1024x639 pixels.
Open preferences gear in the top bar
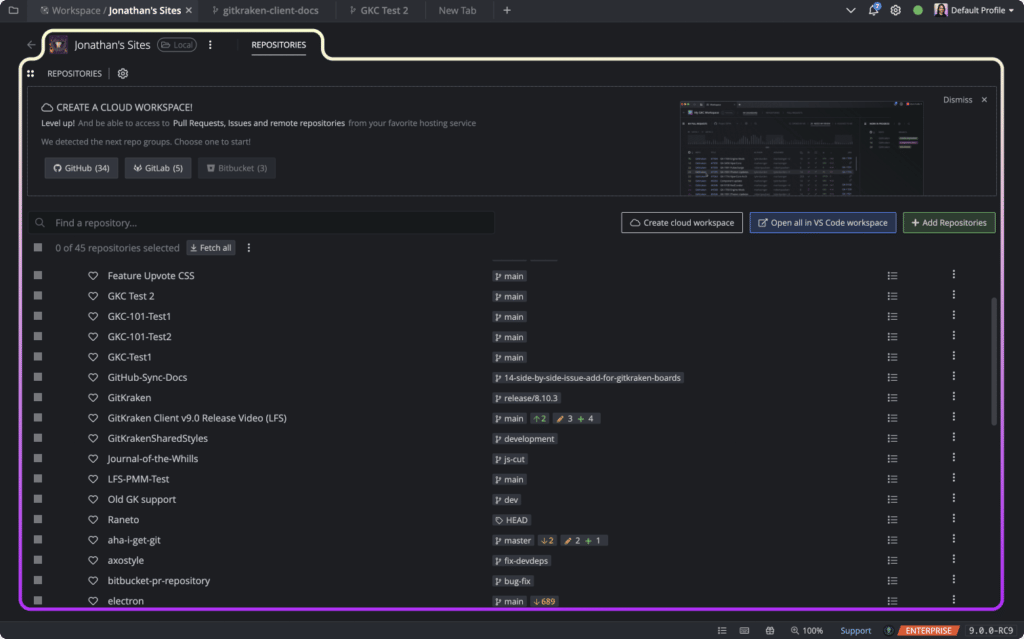pyautogui.click(x=895, y=10)
